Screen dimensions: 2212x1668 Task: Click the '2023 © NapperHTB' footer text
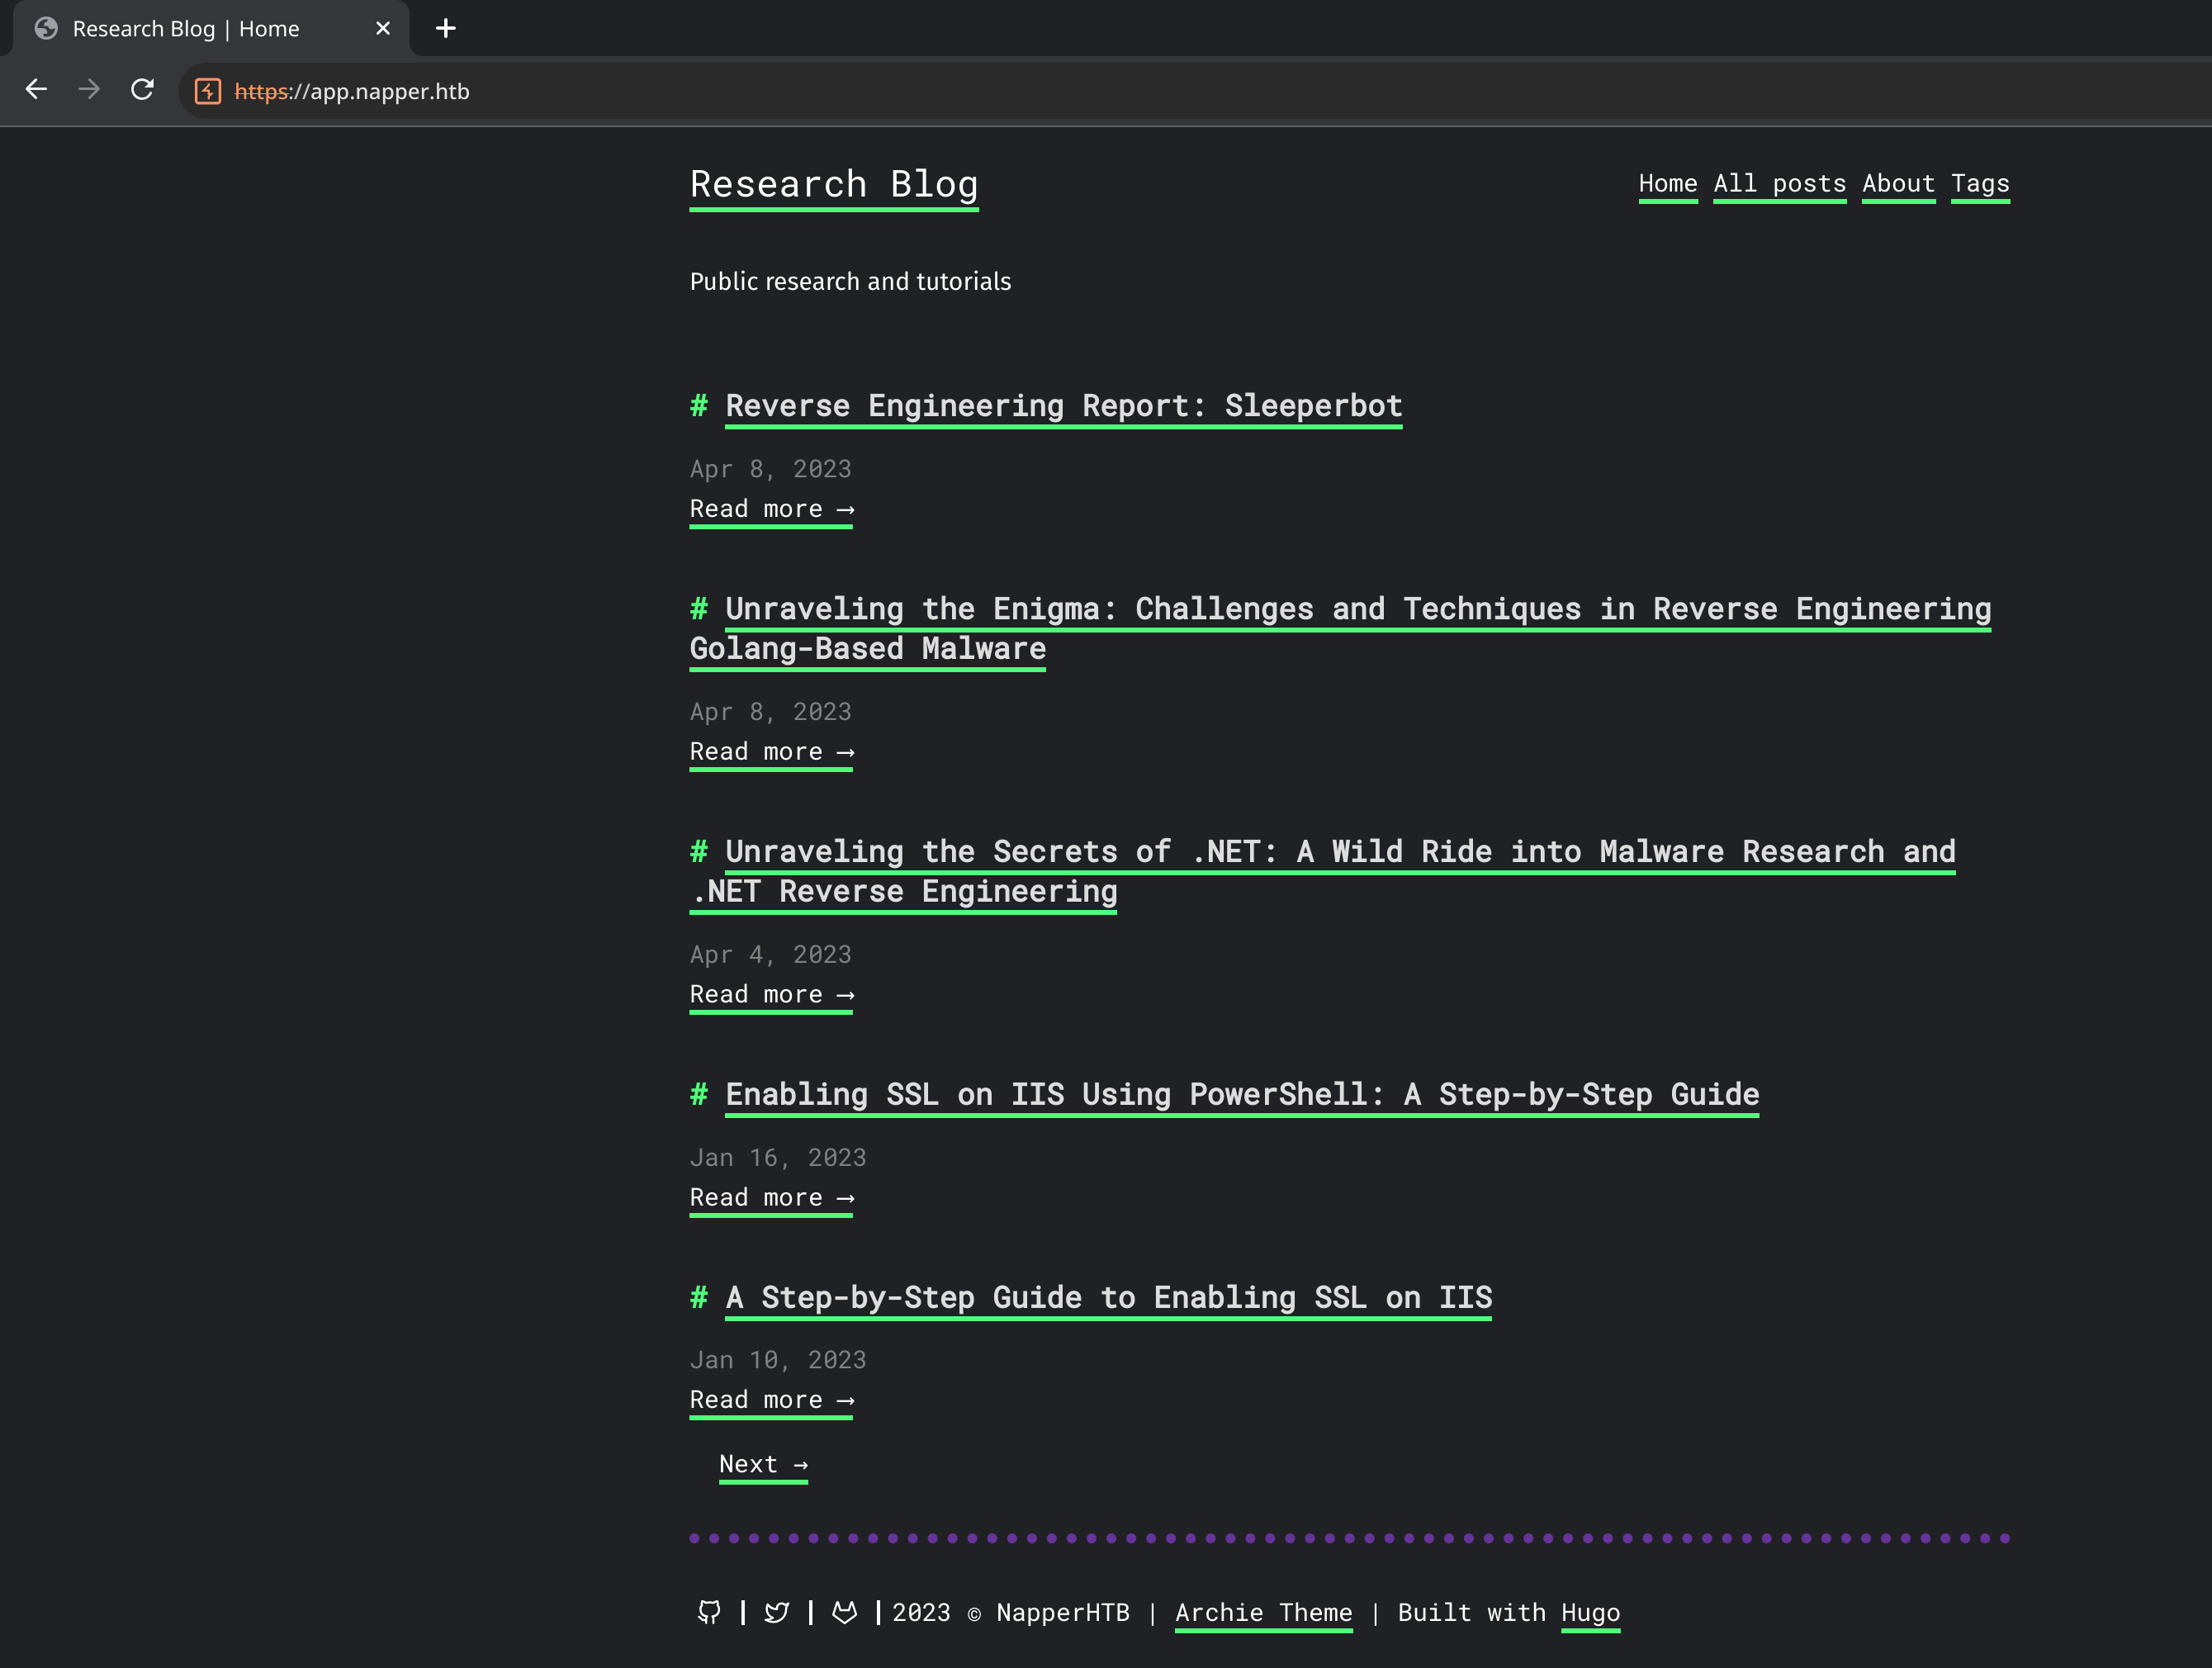click(1011, 1613)
